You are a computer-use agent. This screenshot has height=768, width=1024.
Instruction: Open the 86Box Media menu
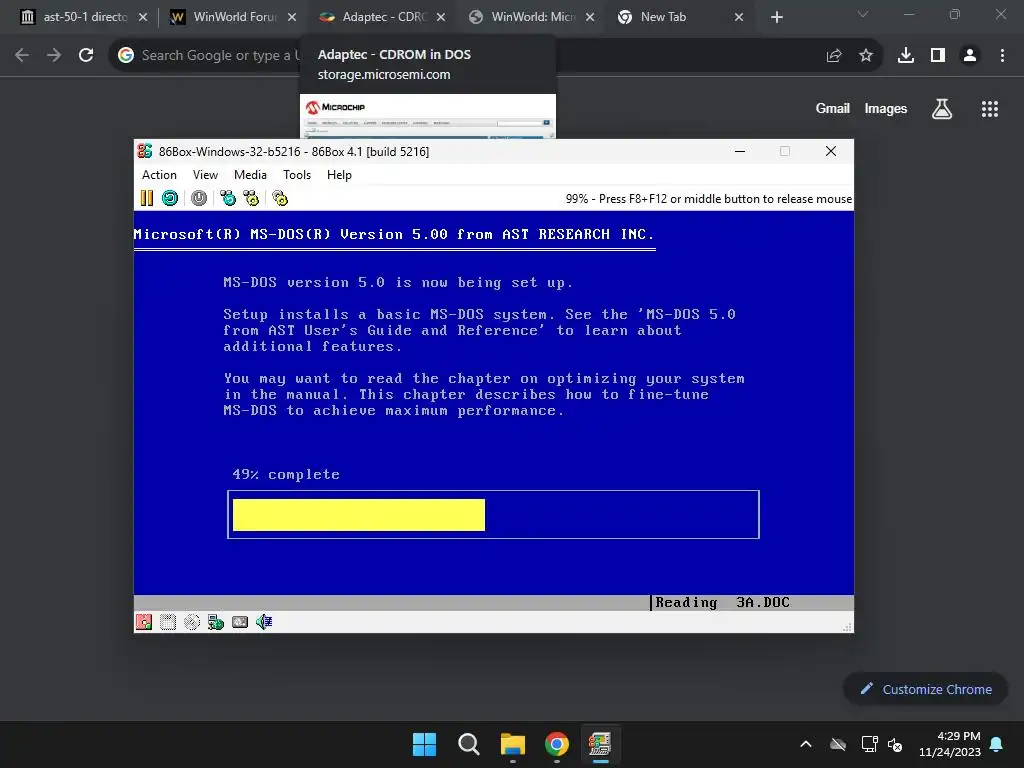click(250, 175)
